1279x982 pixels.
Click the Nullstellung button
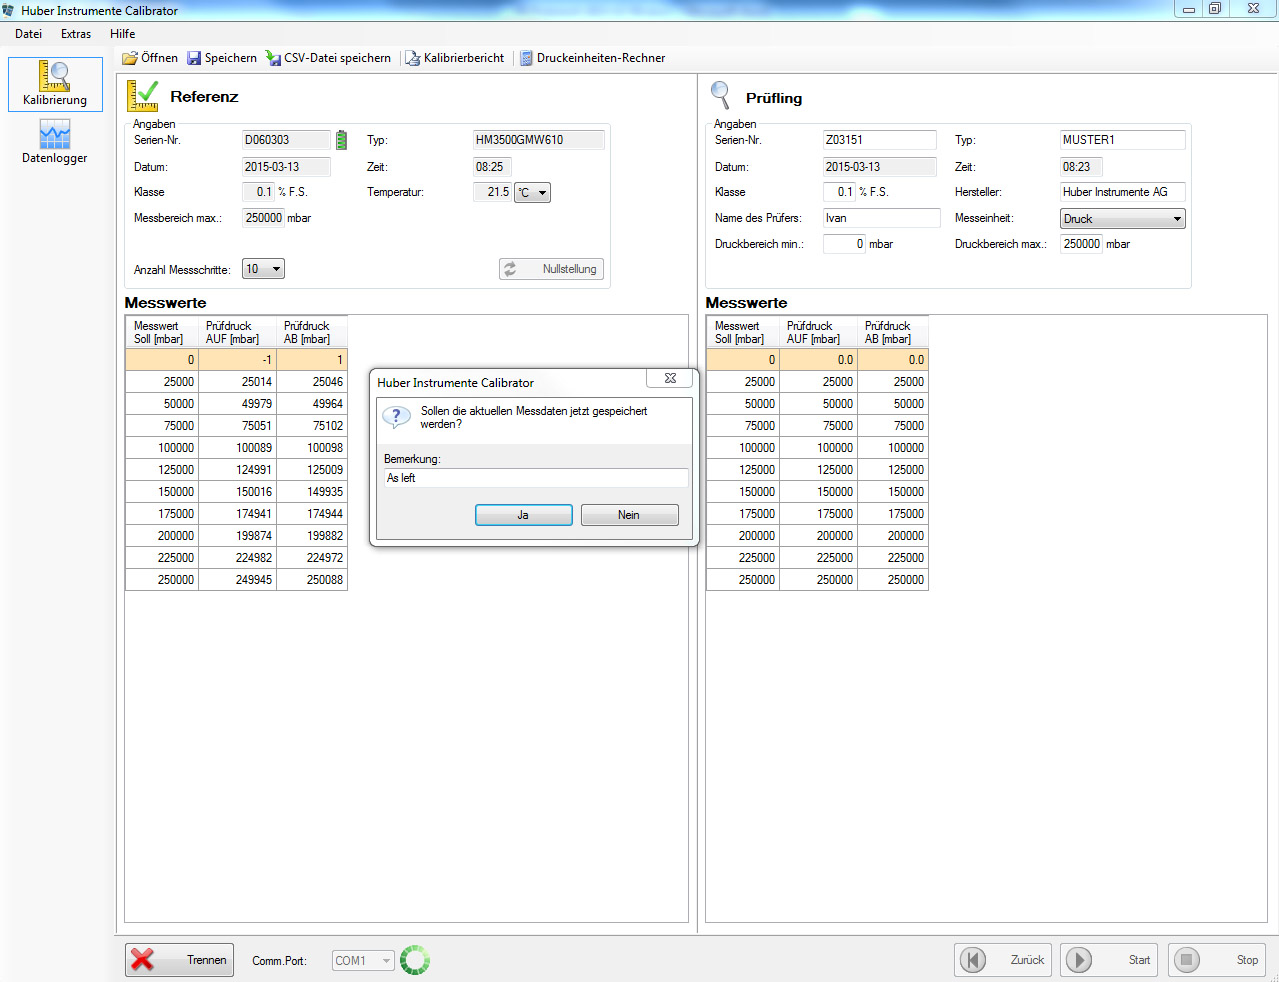[551, 269]
